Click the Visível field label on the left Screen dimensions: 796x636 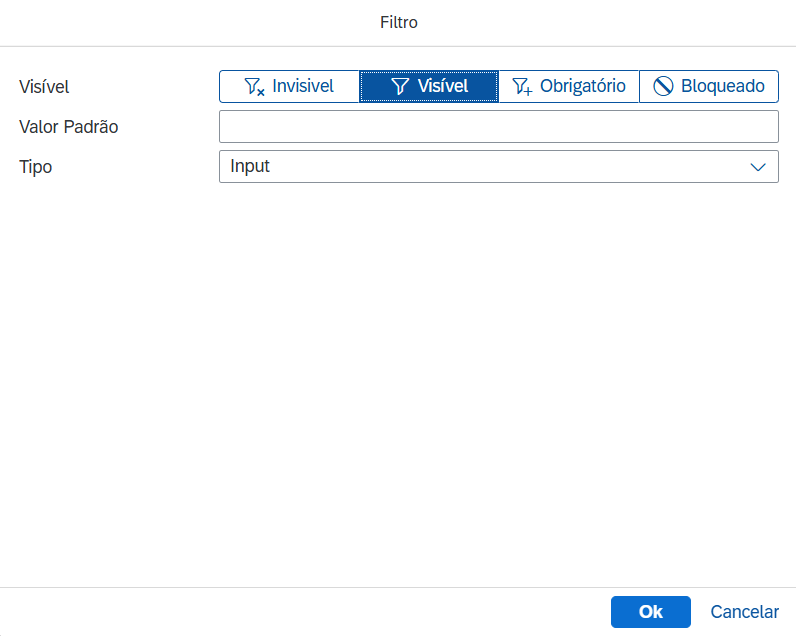coord(44,87)
